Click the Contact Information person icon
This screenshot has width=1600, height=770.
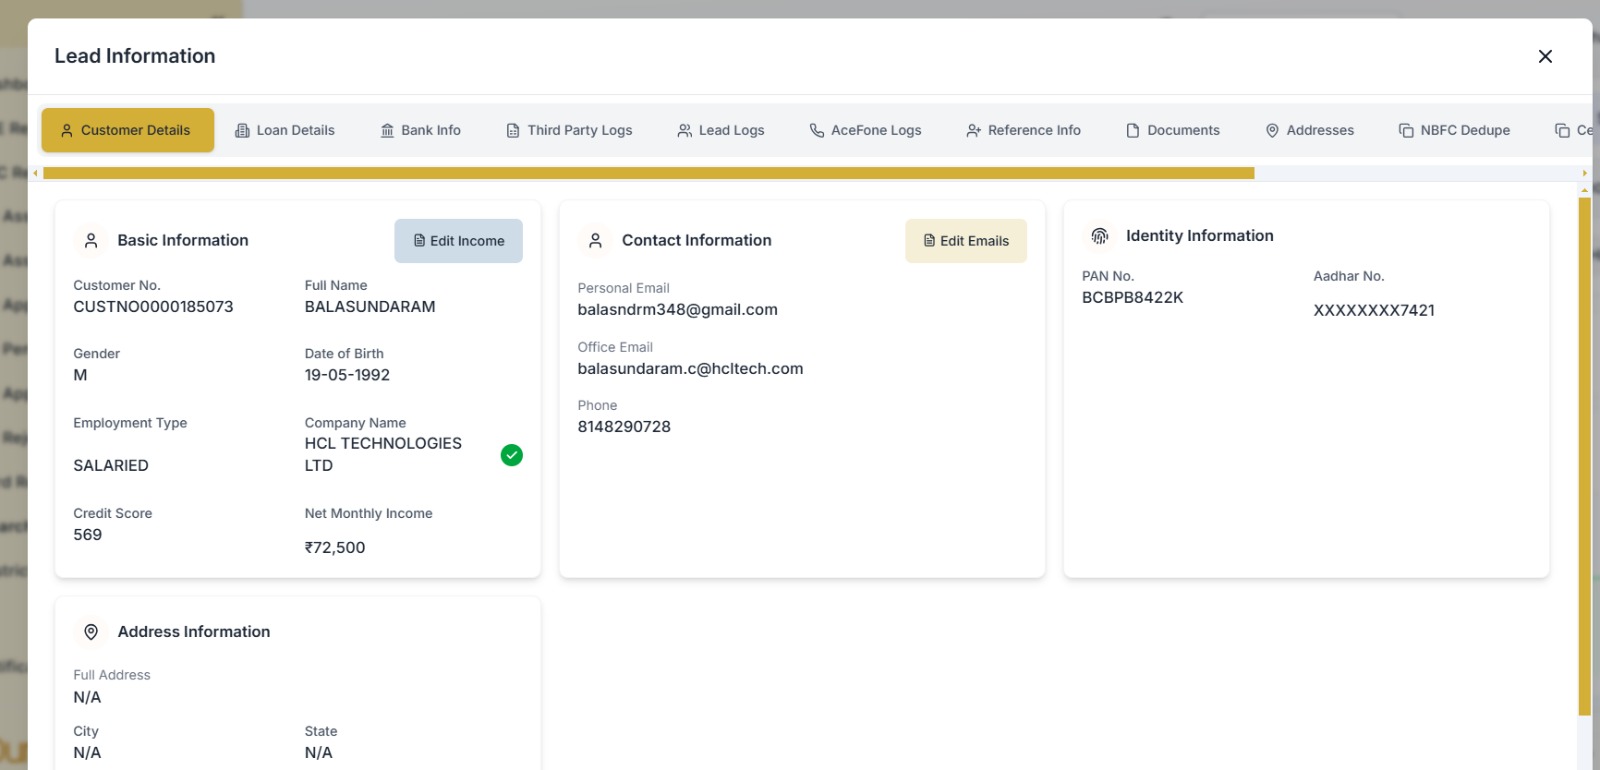pyautogui.click(x=595, y=241)
